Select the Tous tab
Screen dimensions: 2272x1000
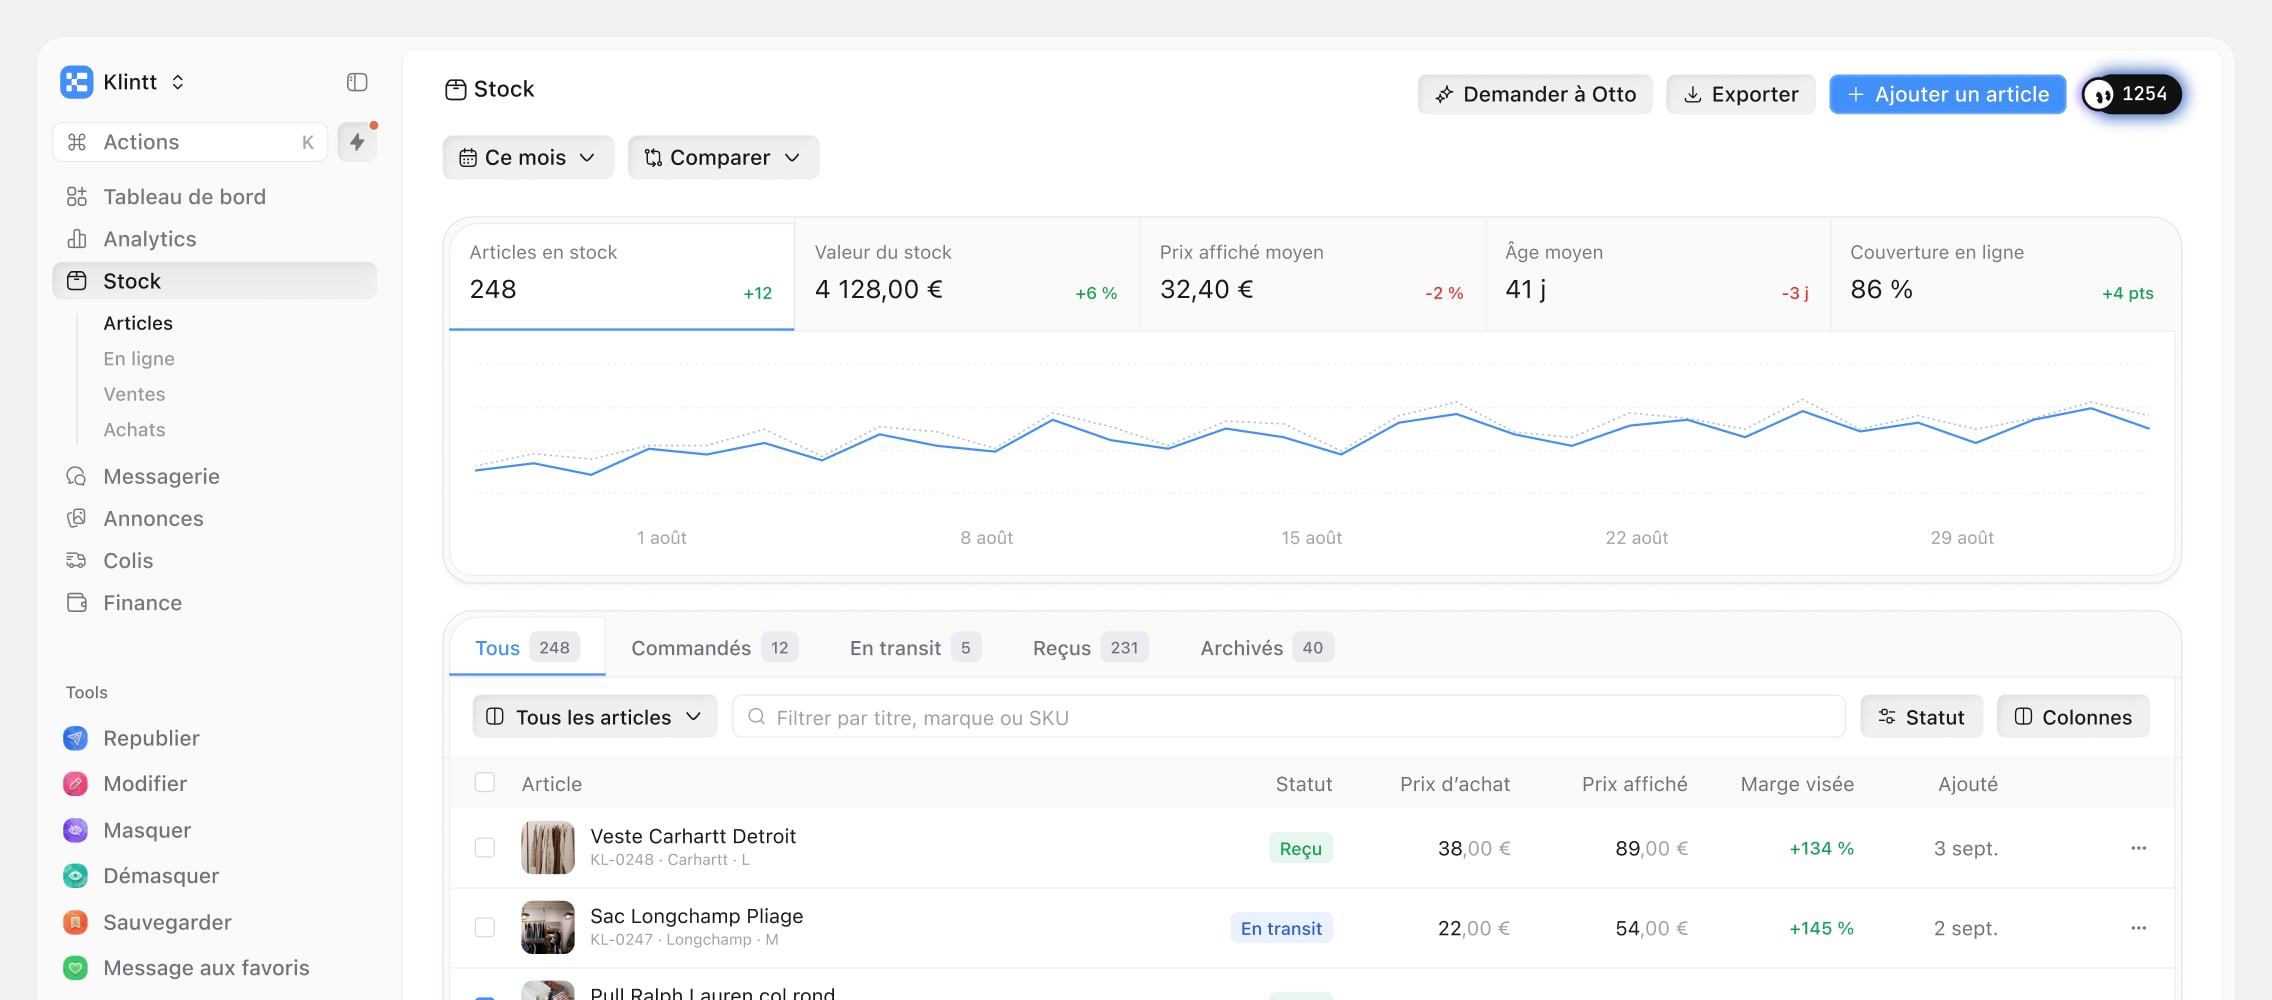click(x=527, y=648)
